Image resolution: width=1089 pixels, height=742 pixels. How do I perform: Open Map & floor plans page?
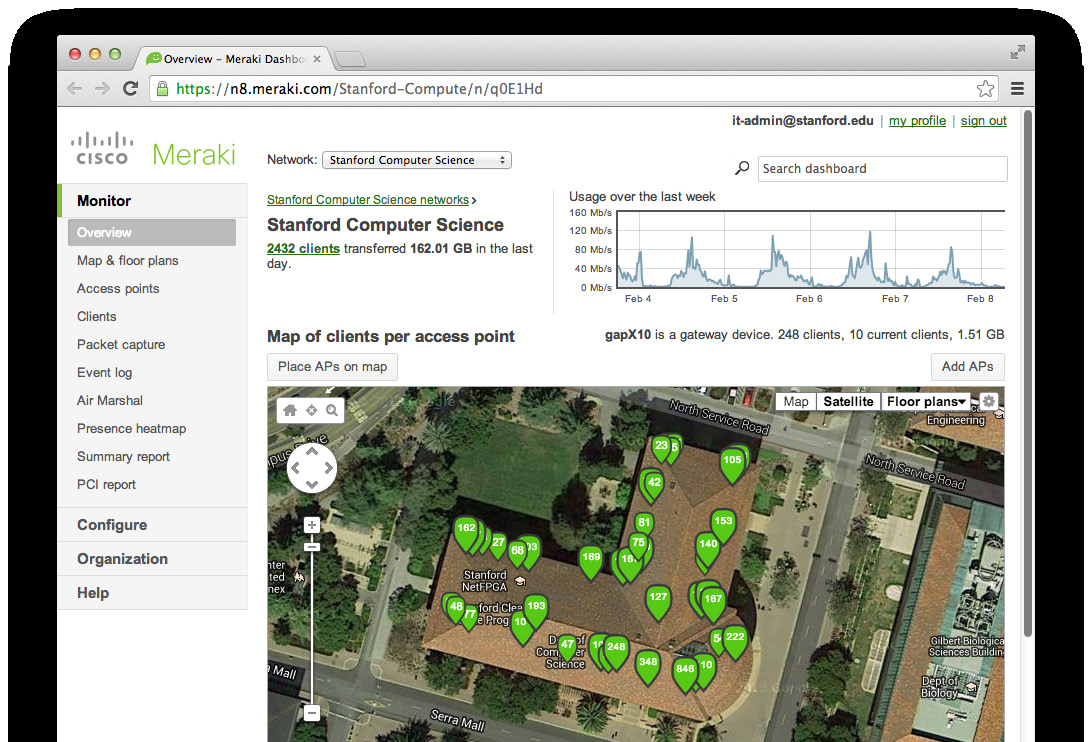128,261
